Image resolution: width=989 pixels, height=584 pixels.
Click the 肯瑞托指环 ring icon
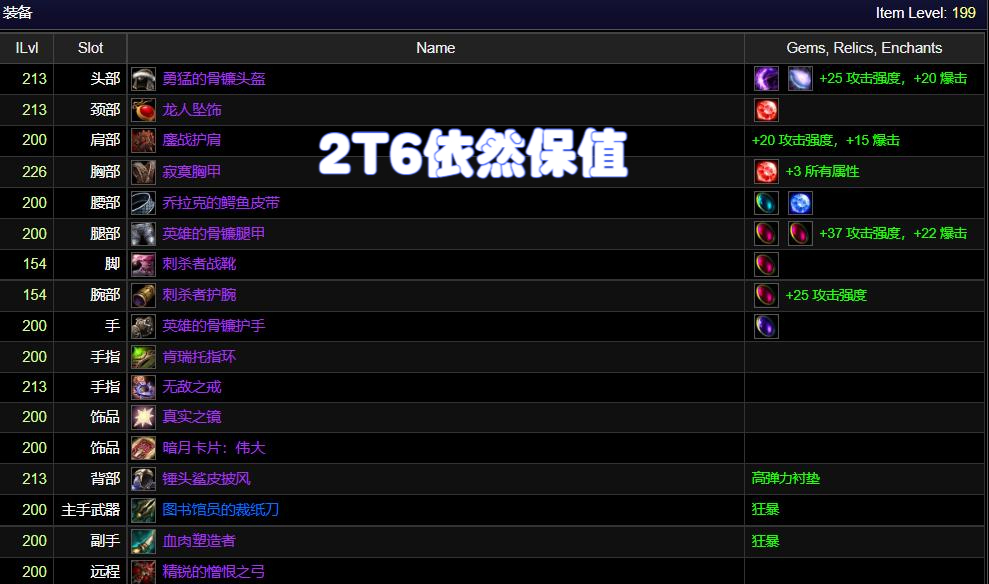pyautogui.click(x=143, y=357)
